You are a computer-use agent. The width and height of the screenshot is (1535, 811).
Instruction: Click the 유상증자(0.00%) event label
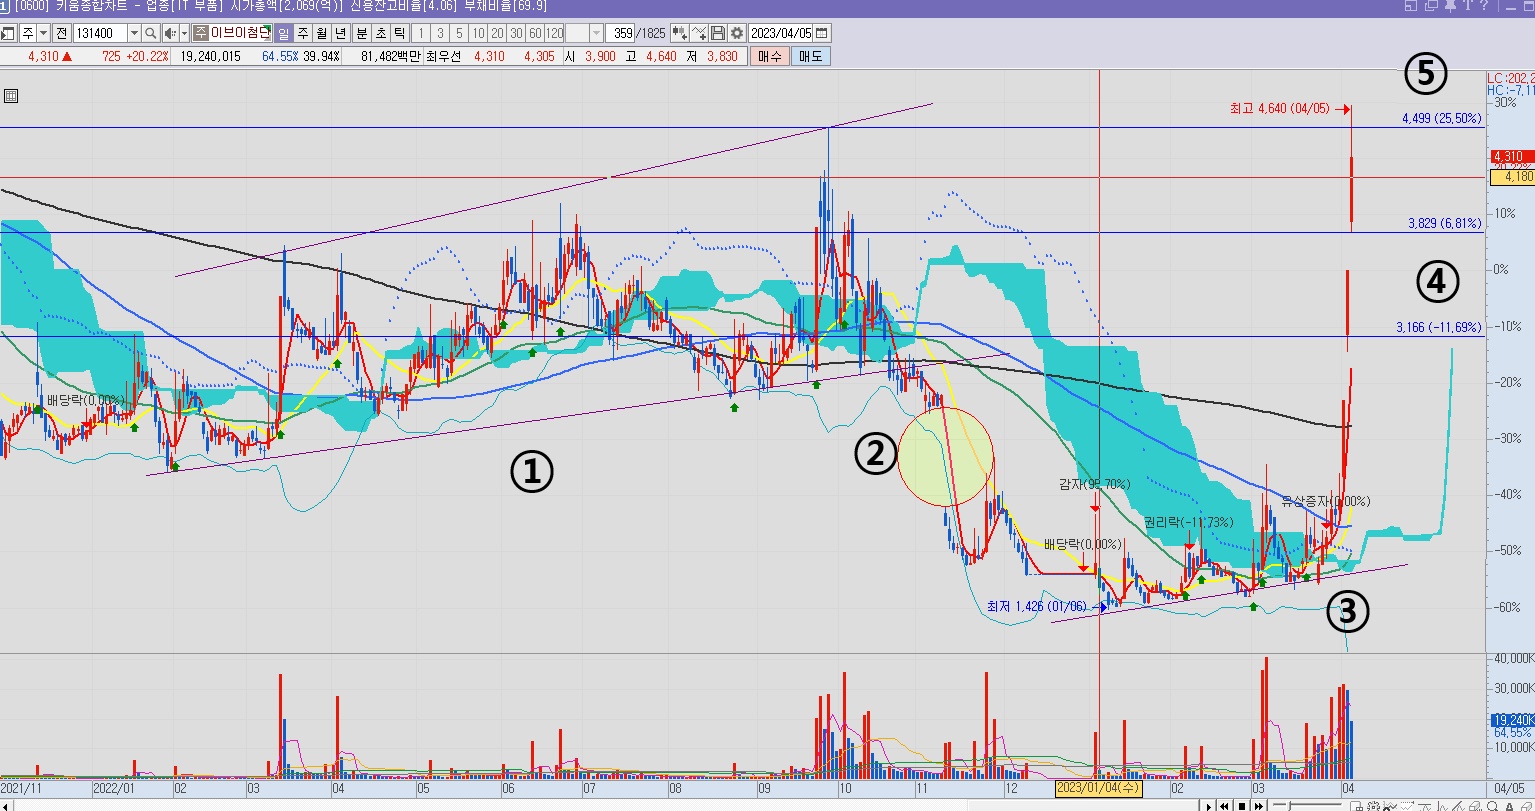pos(1326,502)
